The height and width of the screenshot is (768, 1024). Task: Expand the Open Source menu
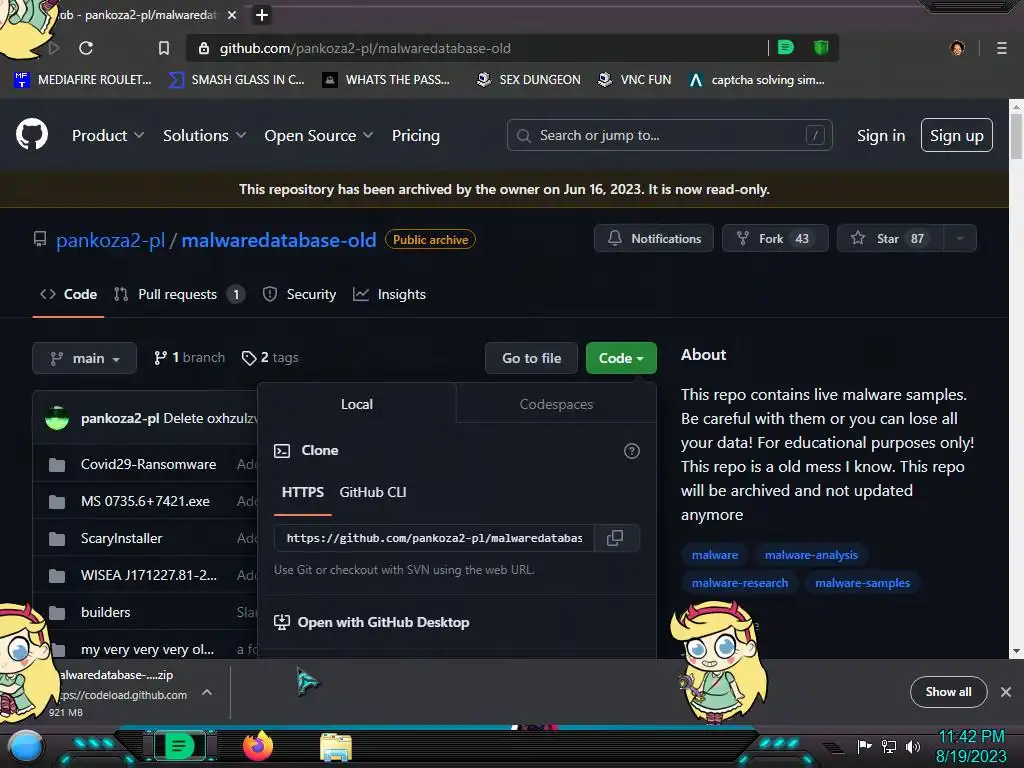319,135
